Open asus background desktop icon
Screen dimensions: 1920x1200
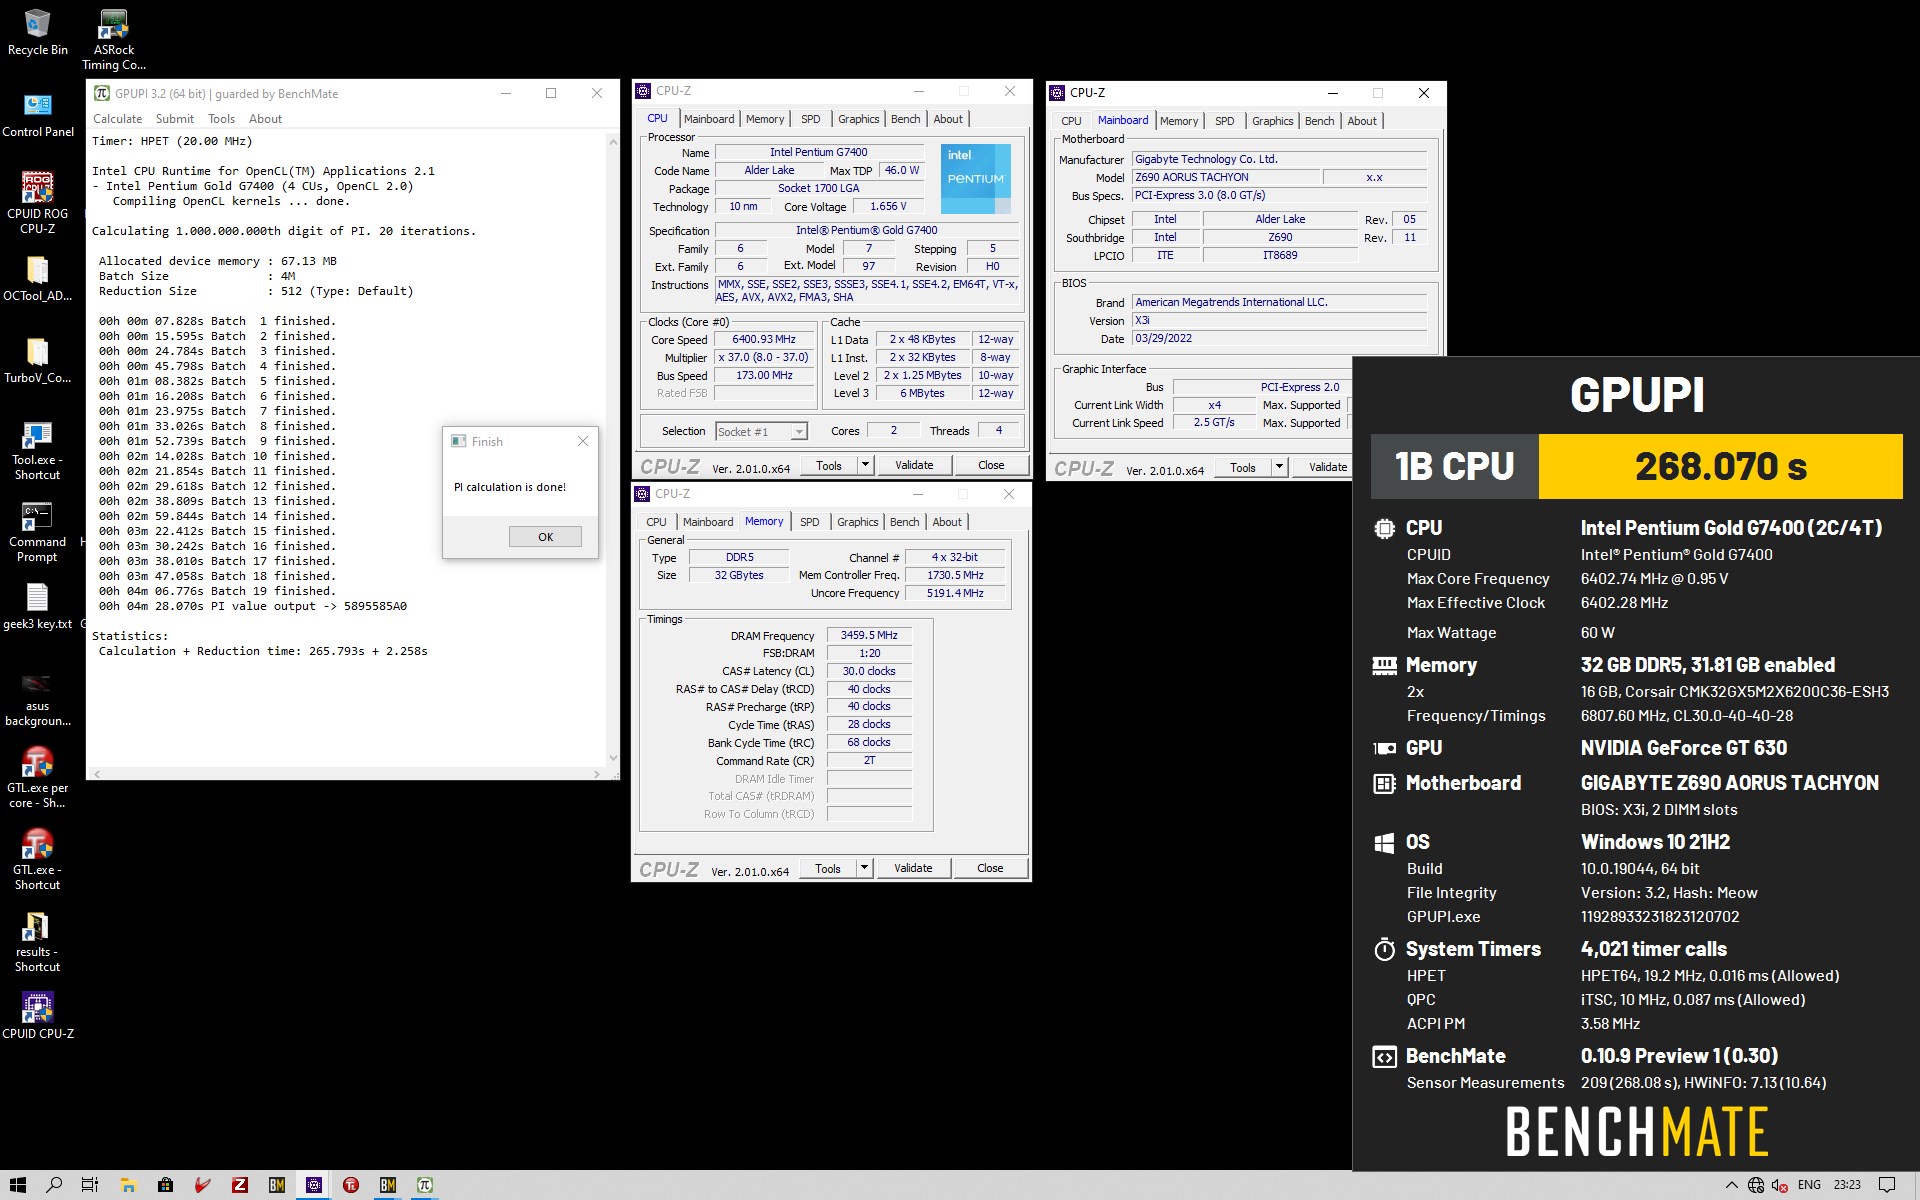click(x=38, y=697)
